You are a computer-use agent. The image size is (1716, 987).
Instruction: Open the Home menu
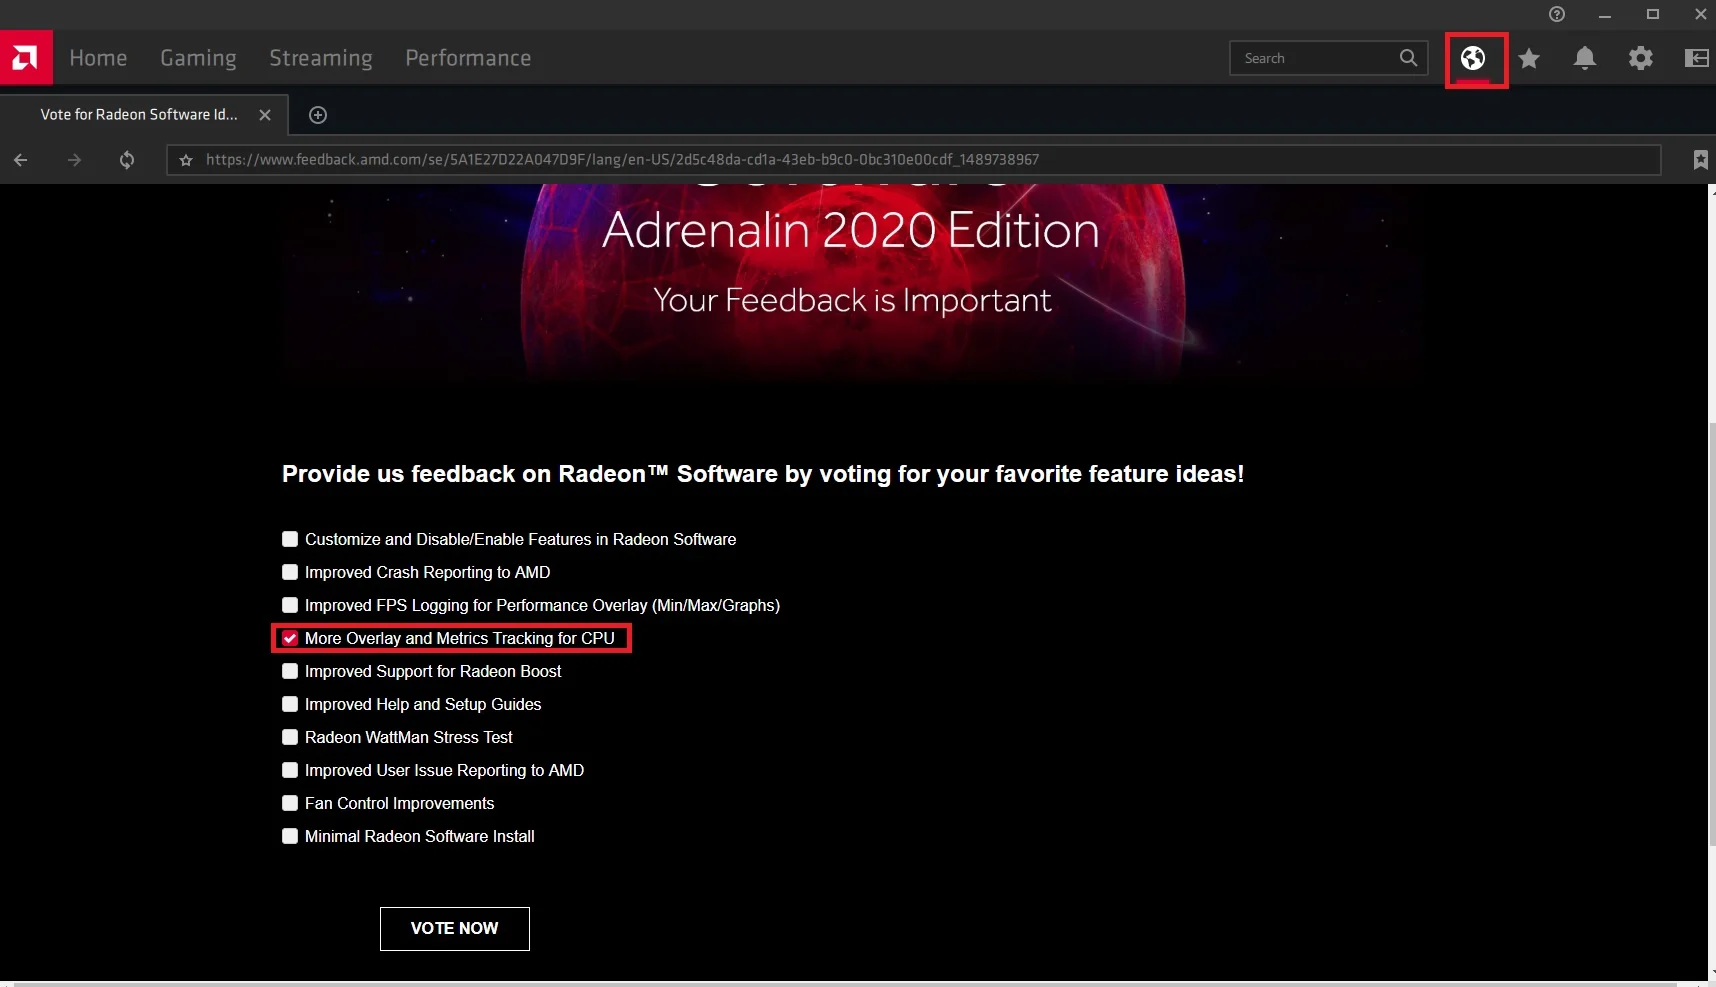click(98, 58)
